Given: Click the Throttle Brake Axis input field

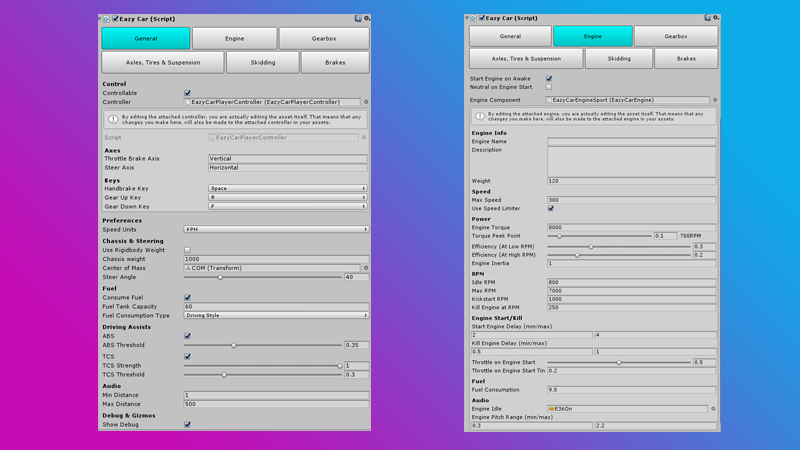Looking at the screenshot, I should pyautogui.click(x=287, y=159).
